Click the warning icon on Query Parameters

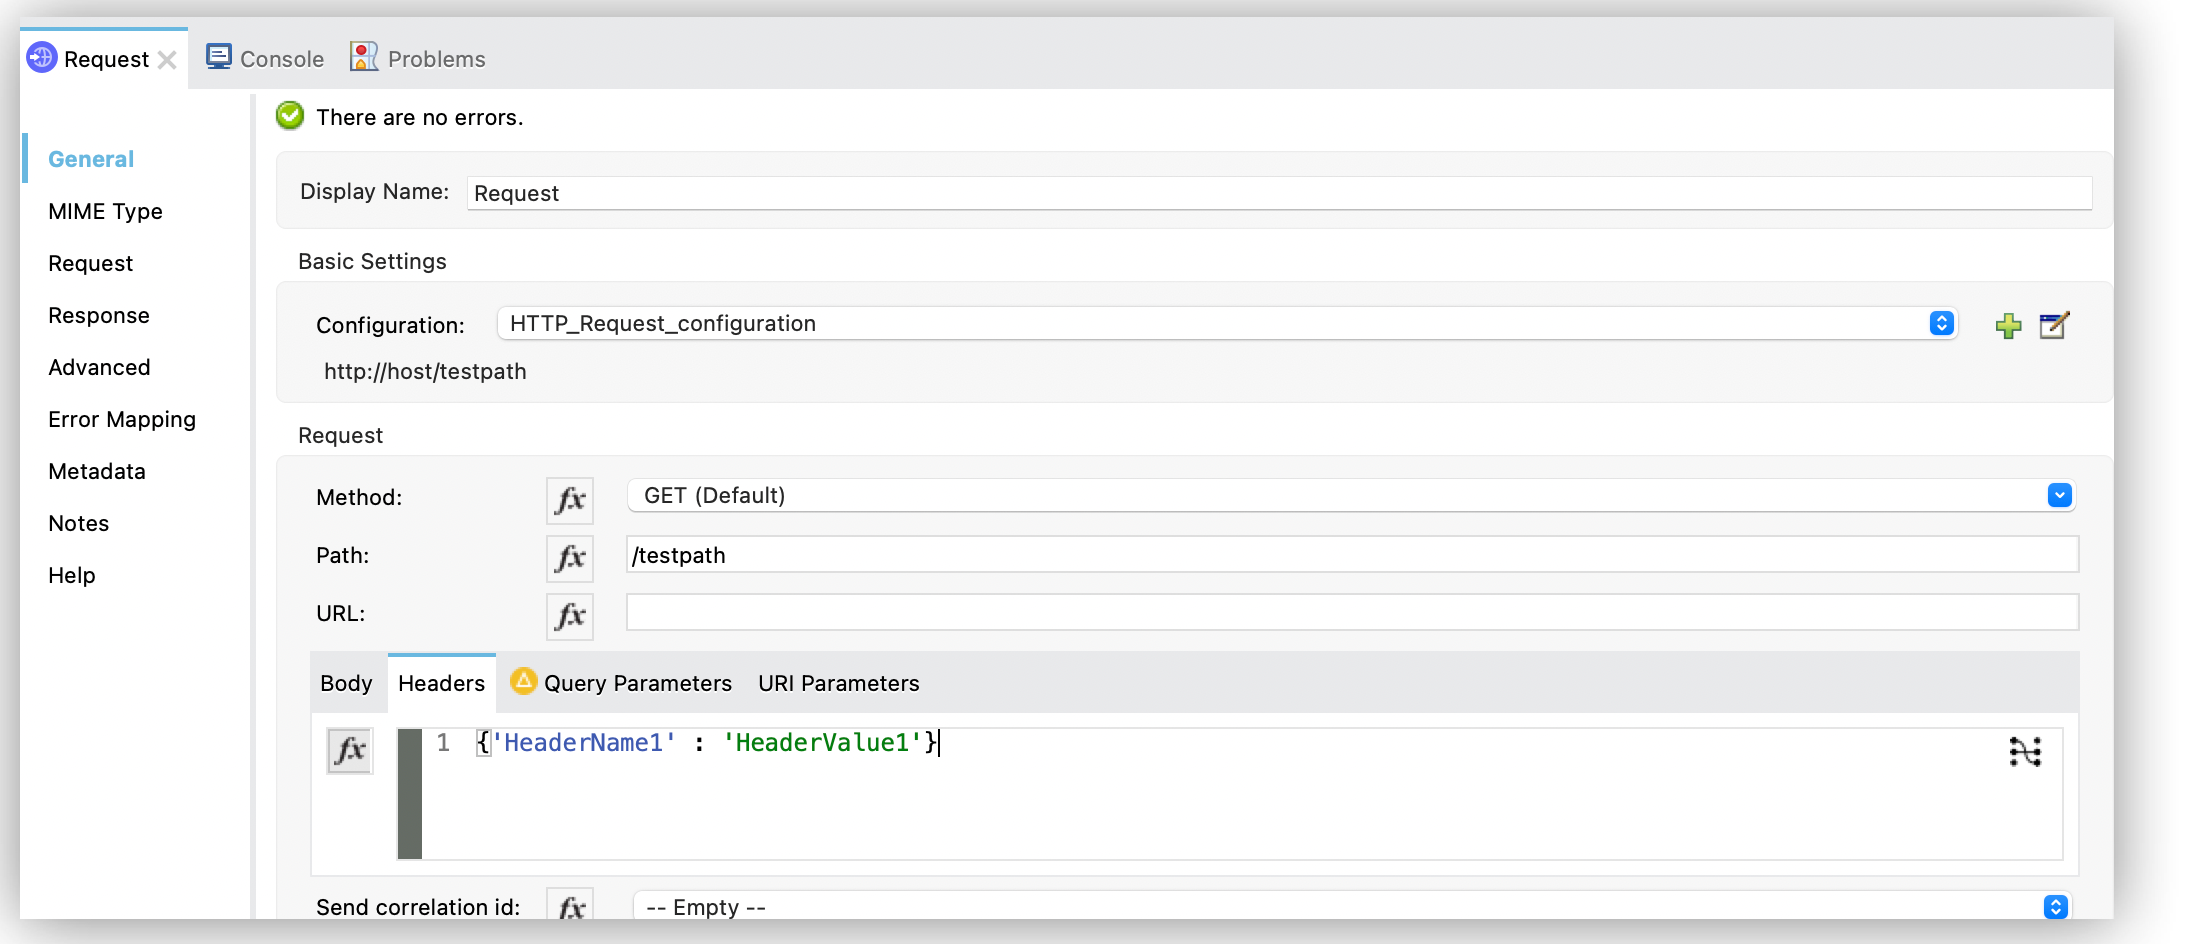pos(523,681)
